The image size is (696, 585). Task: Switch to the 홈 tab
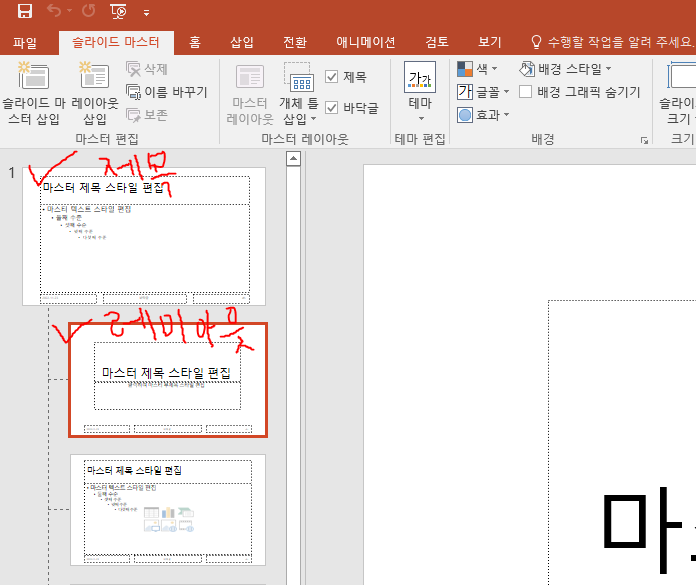click(x=195, y=43)
